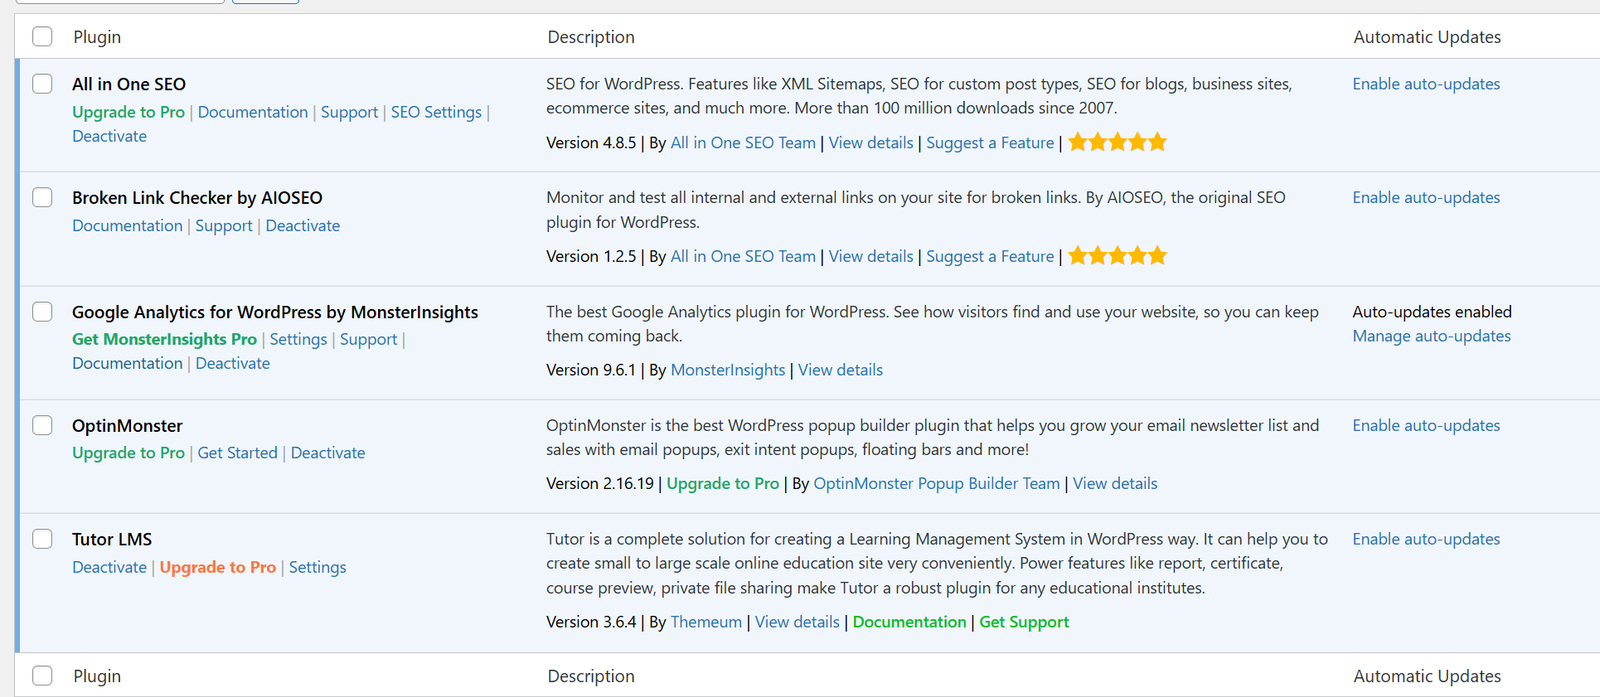Open Support link under All in One SEO
Viewport: 1600px width, 697px height.
coord(349,112)
